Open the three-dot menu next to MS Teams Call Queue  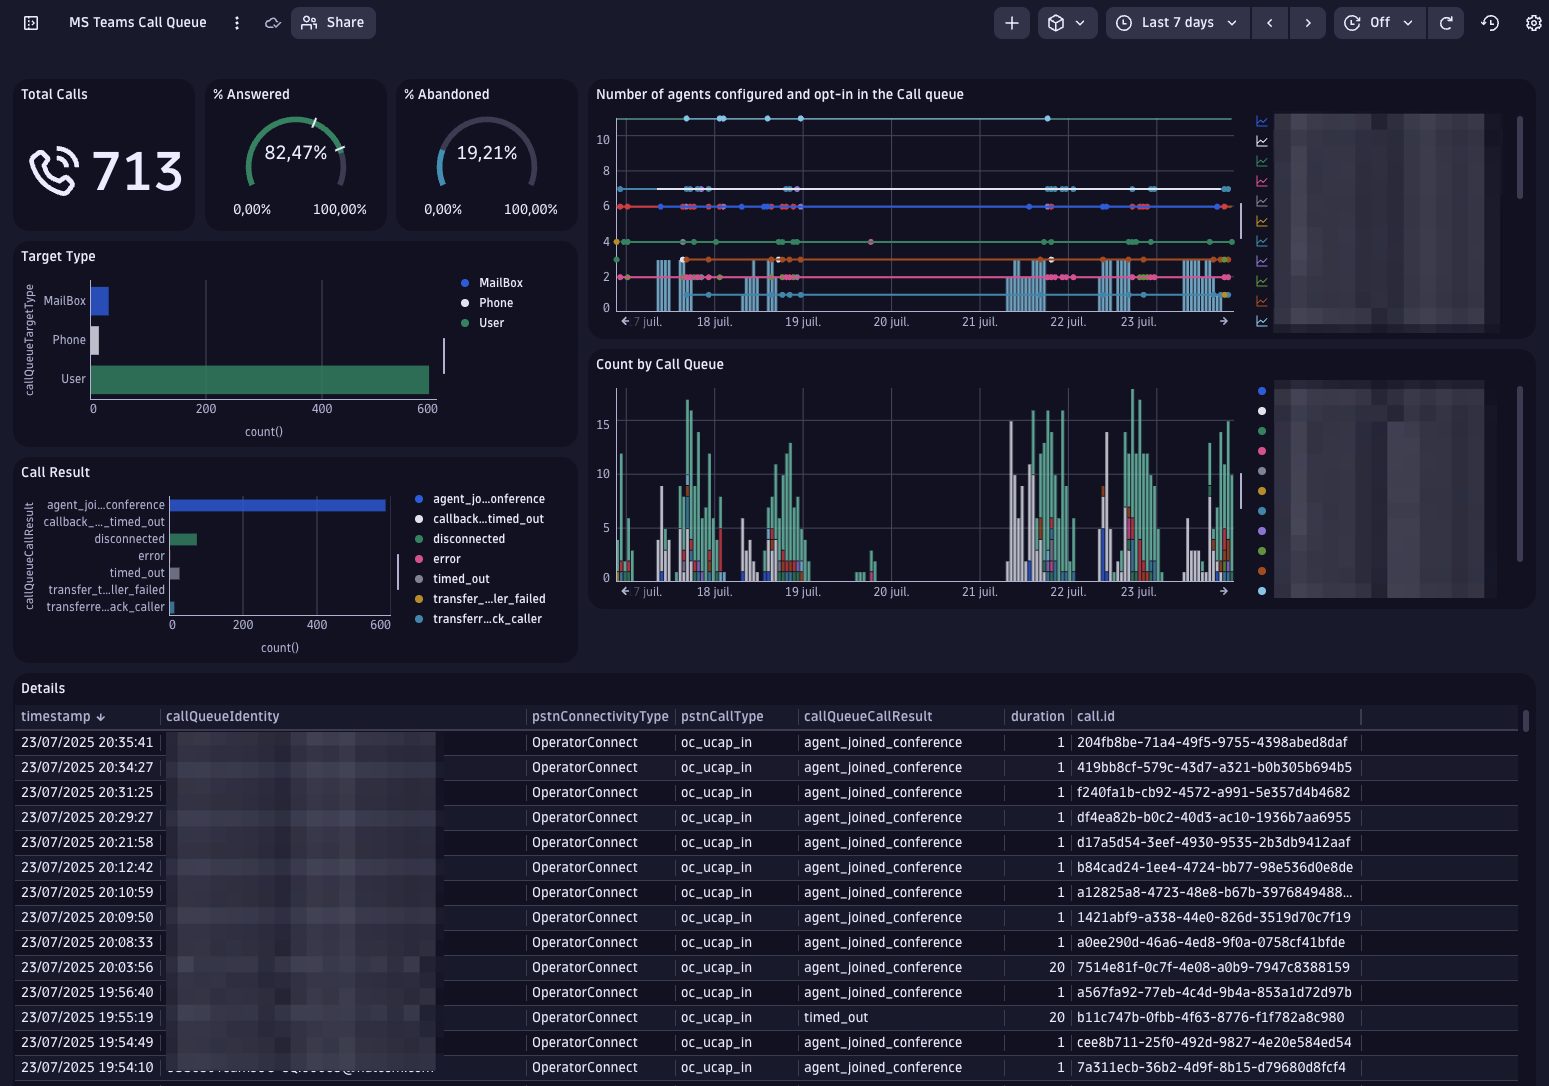pos(236,22)
